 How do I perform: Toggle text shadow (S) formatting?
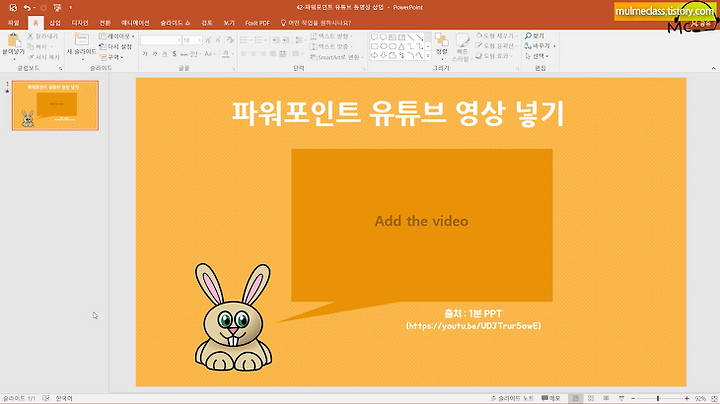174,54
